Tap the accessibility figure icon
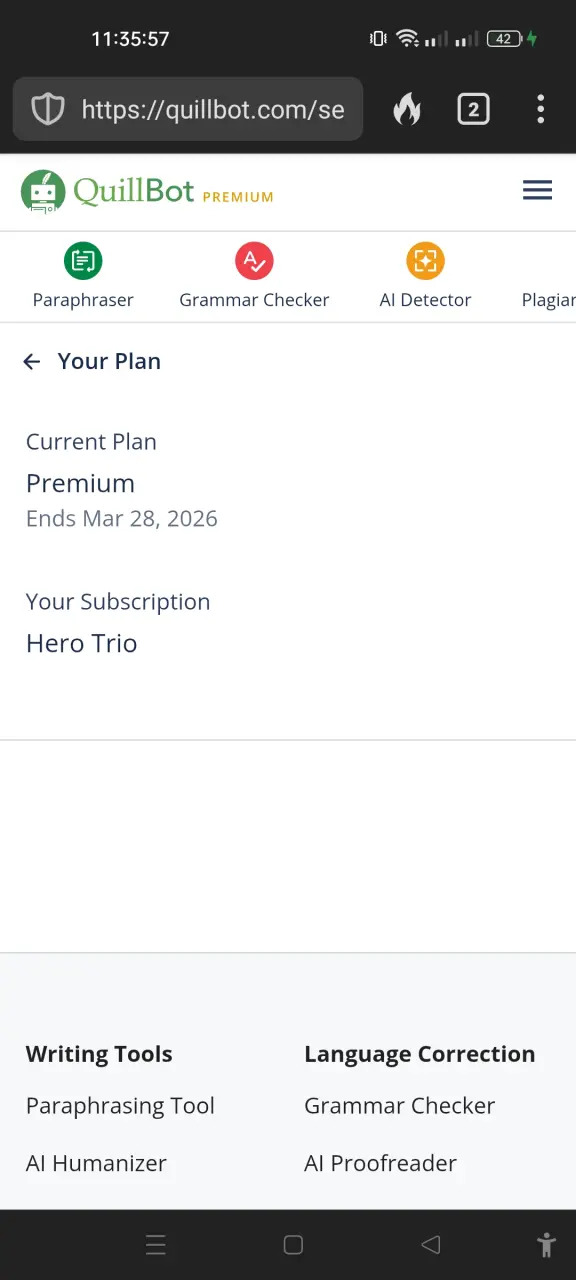Viewport: 576px width, 1280px height. pyautogui.click(x=546, y=1245)
